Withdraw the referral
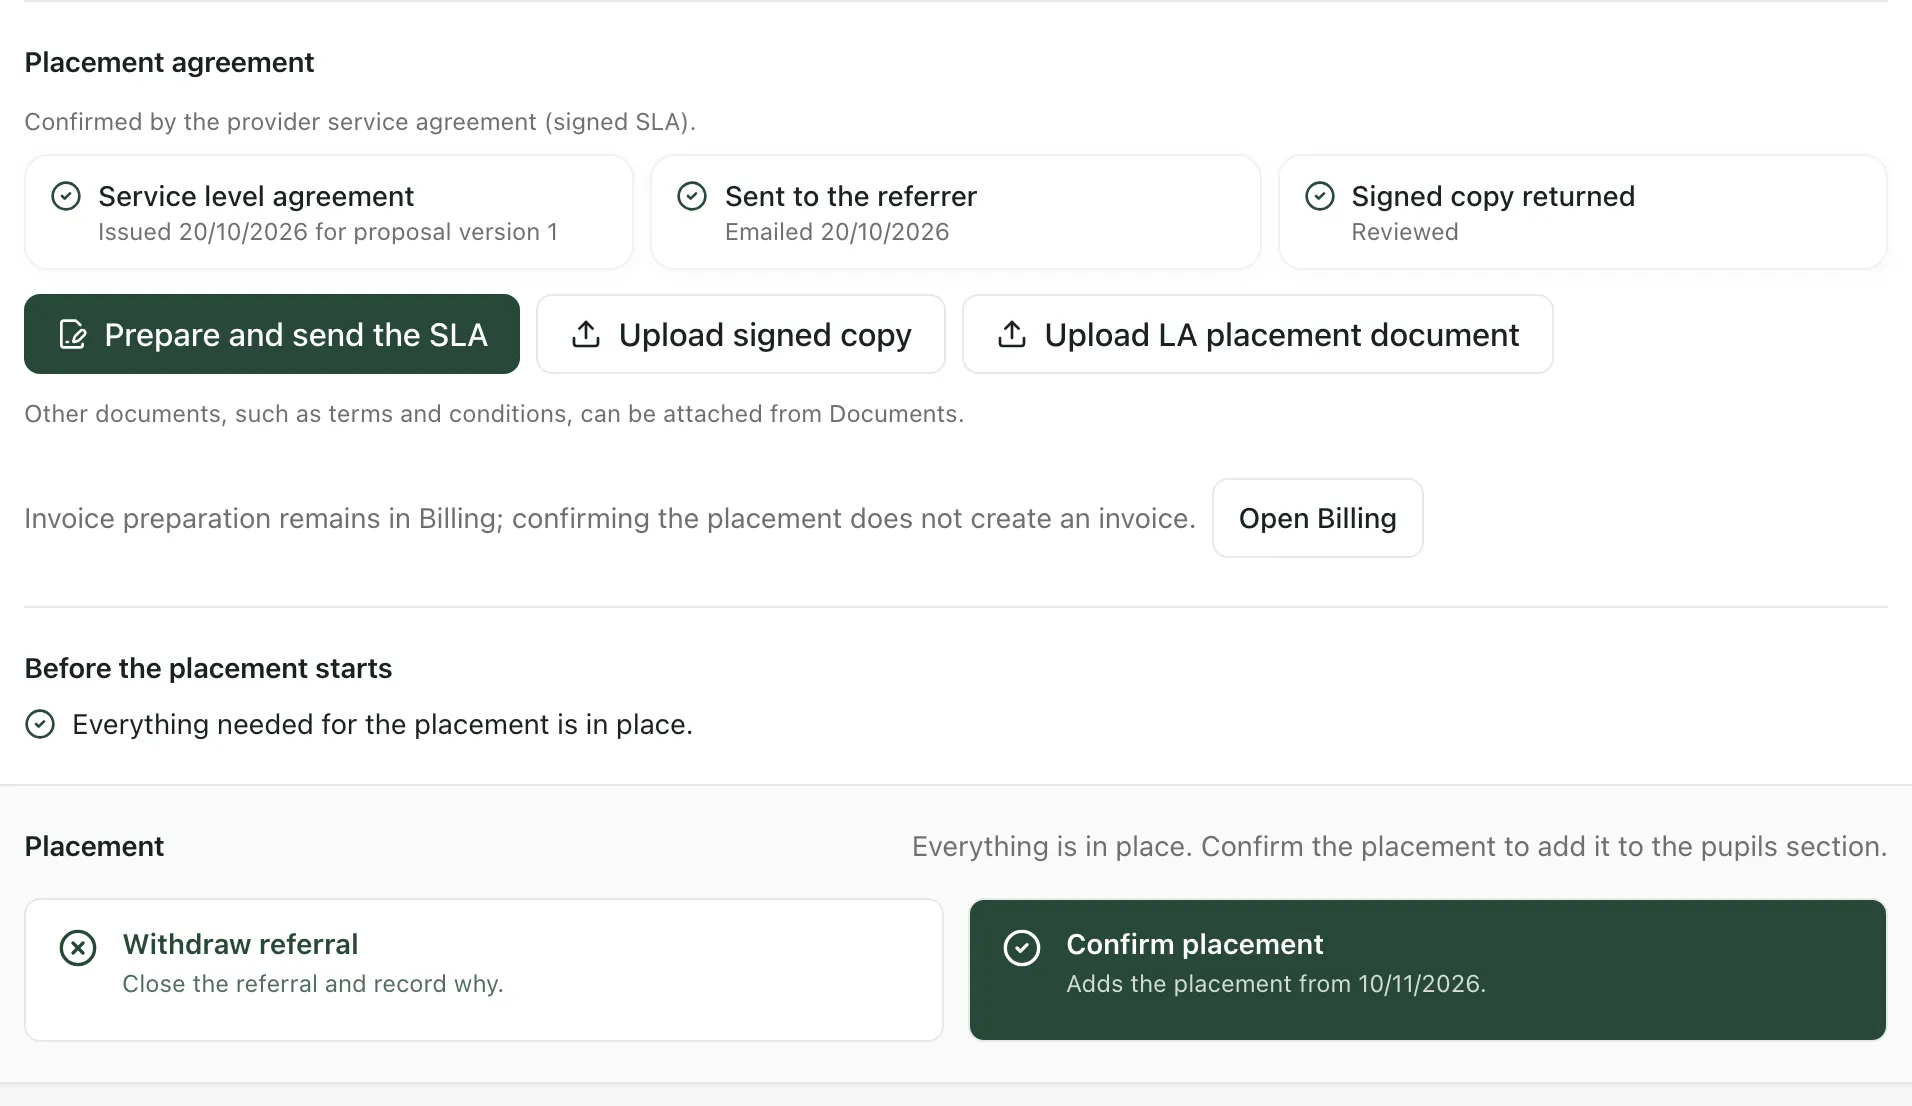This screenshot has width=1912, height=1106. click(484, 970)
